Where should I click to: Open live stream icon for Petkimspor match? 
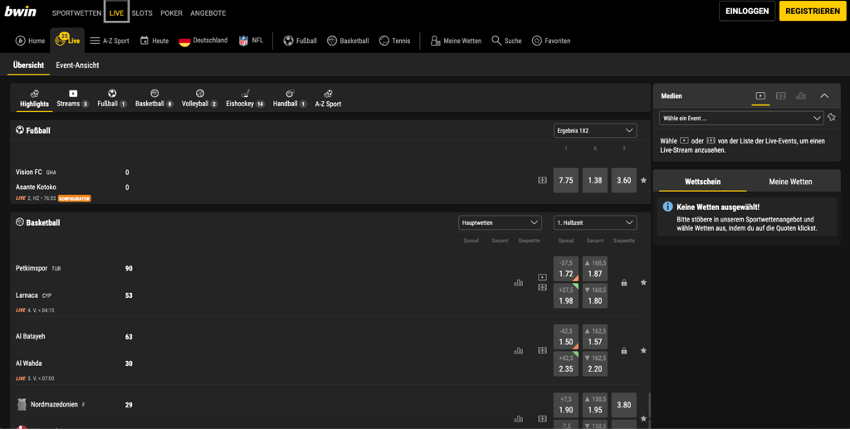click(542, 277)
